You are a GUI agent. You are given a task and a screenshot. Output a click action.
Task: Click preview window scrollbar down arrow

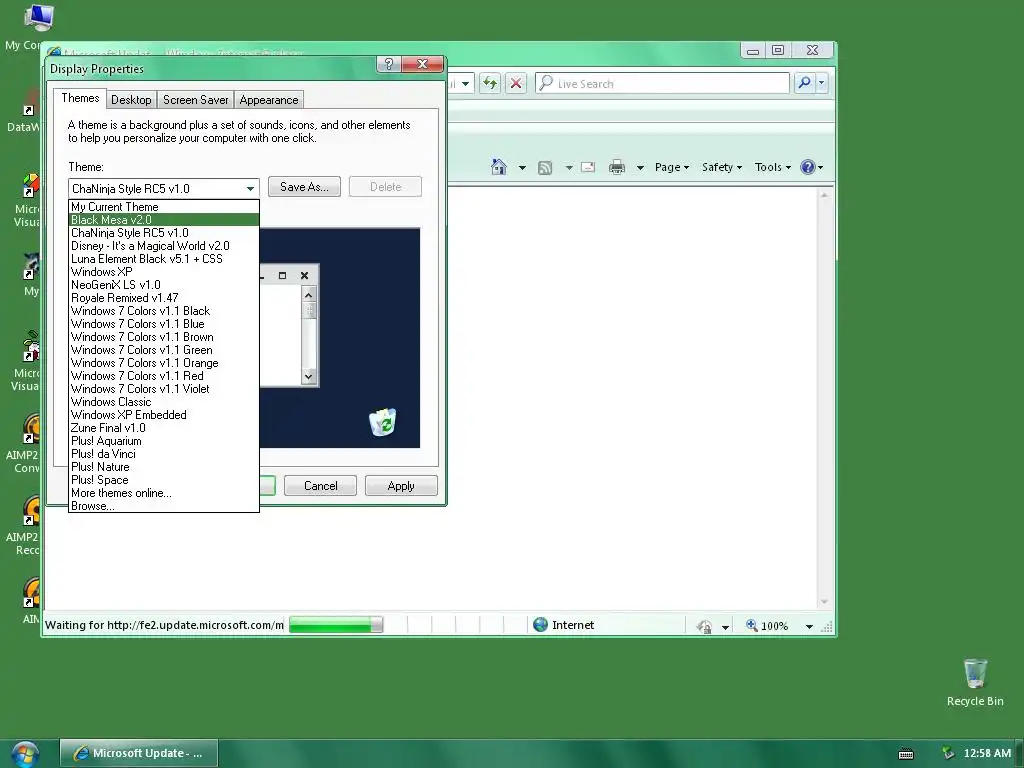309,377
